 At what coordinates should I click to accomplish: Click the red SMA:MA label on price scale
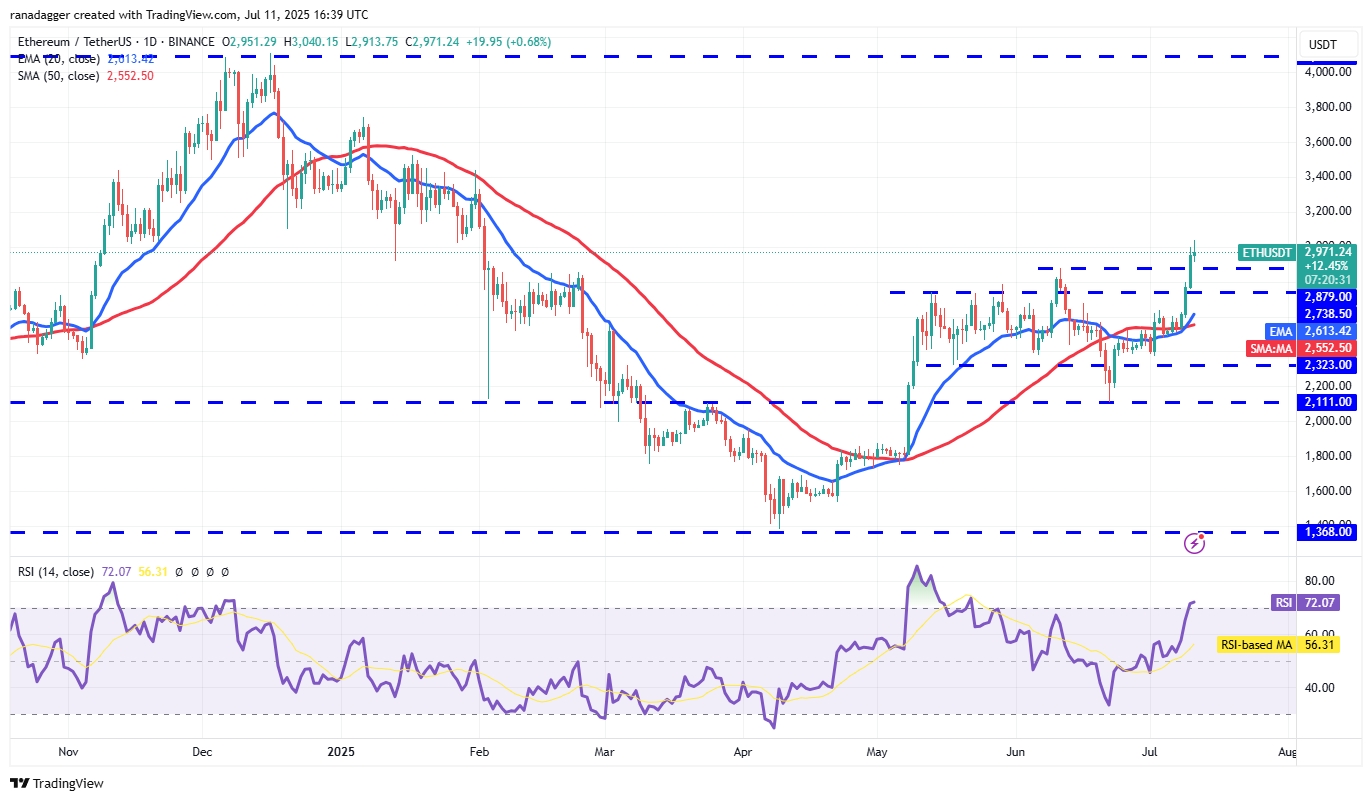click(x=1271, y=348)
